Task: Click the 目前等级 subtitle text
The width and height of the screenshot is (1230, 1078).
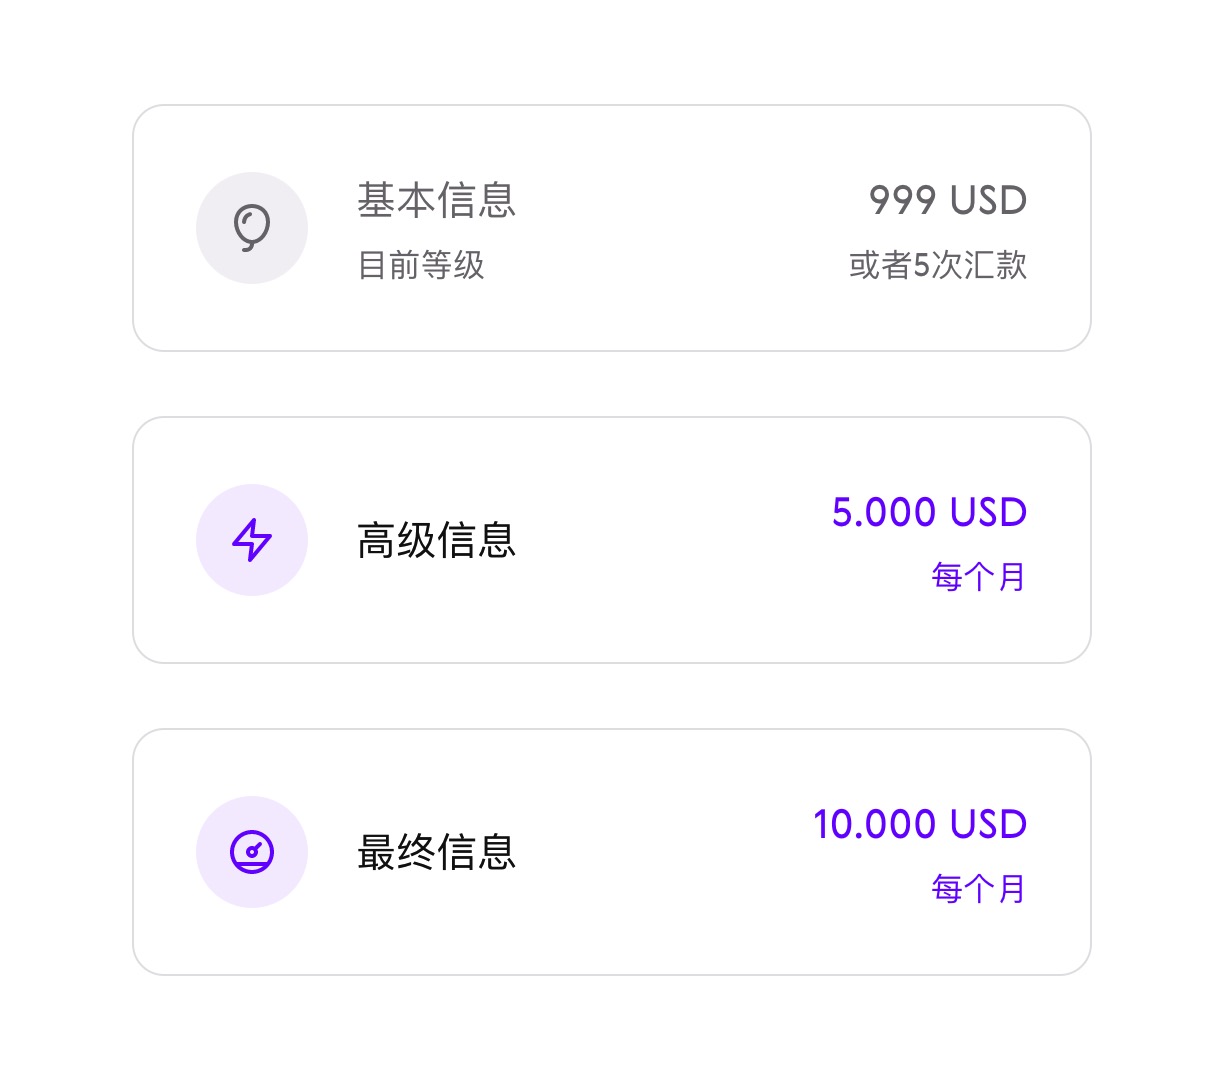Action: pos(421,267)
